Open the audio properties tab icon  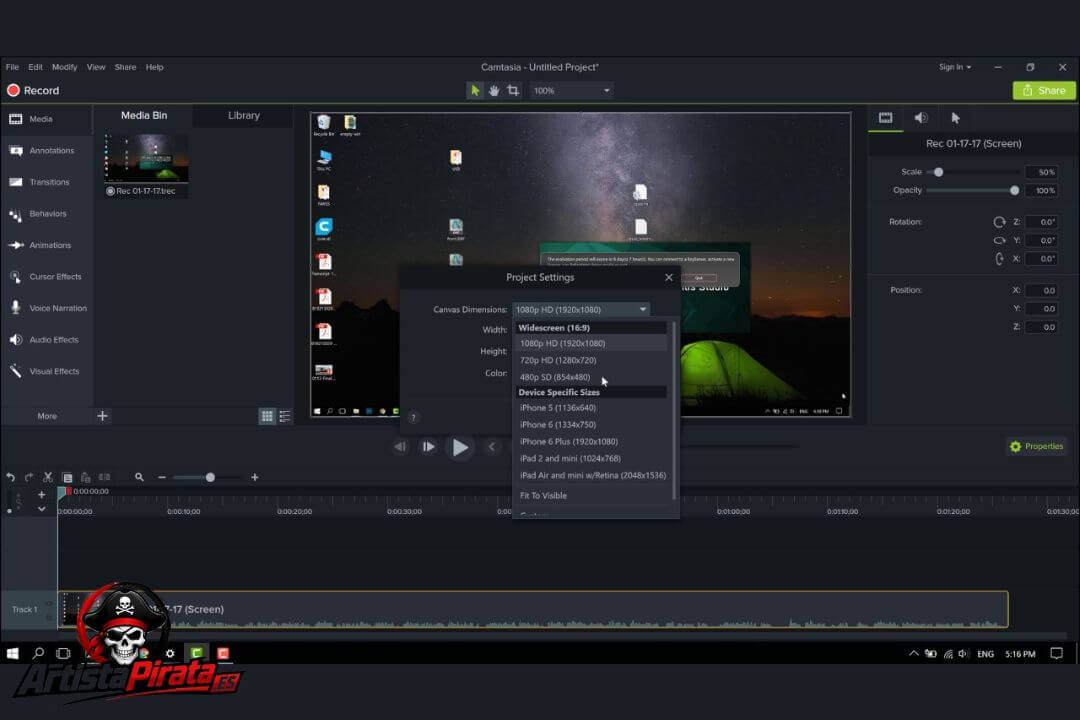click(920, 118)
